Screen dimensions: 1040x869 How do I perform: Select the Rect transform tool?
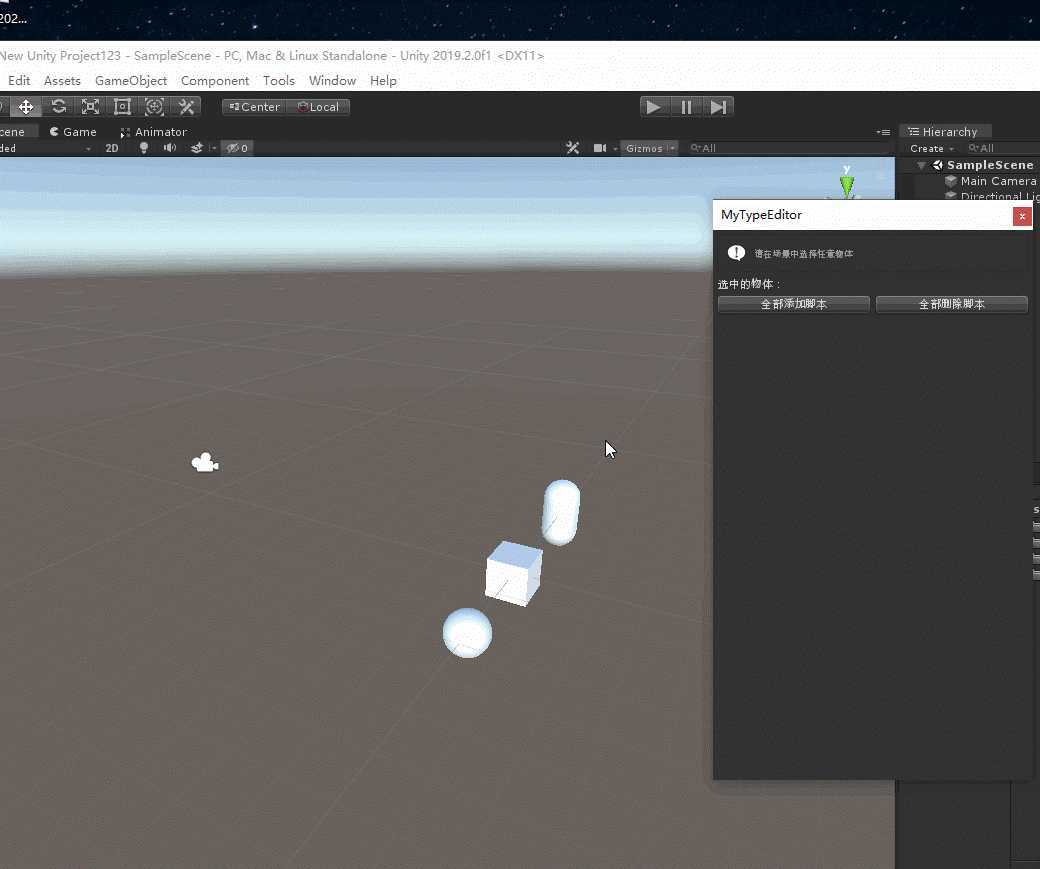pyautogui.click(x=122, y=107)
